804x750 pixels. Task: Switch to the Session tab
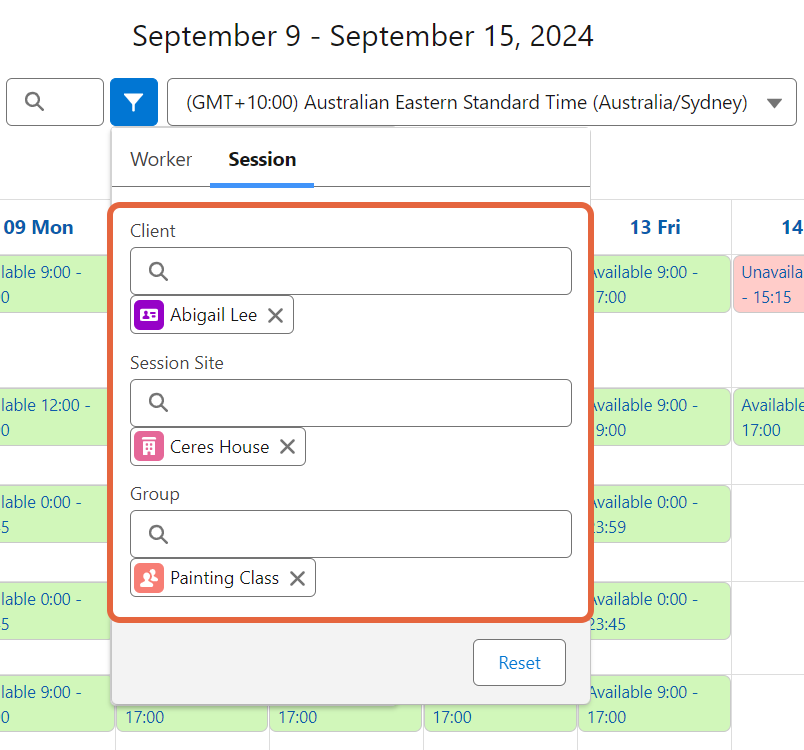point(261,159)
